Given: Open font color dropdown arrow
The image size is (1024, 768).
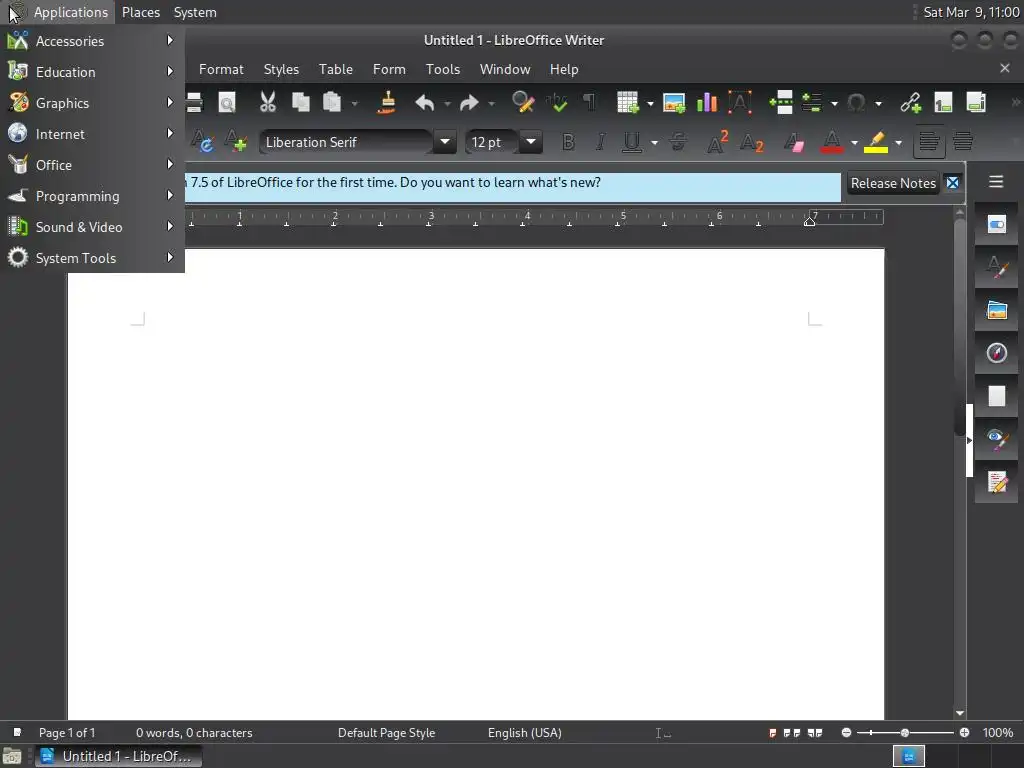Looking at the screenshot, I should 854,142.
